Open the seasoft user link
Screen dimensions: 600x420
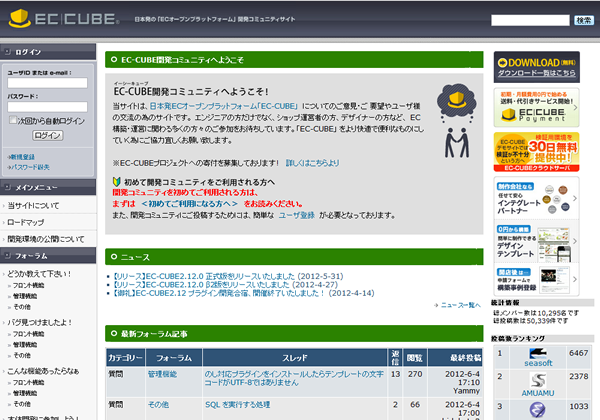[x=538, y=363]
